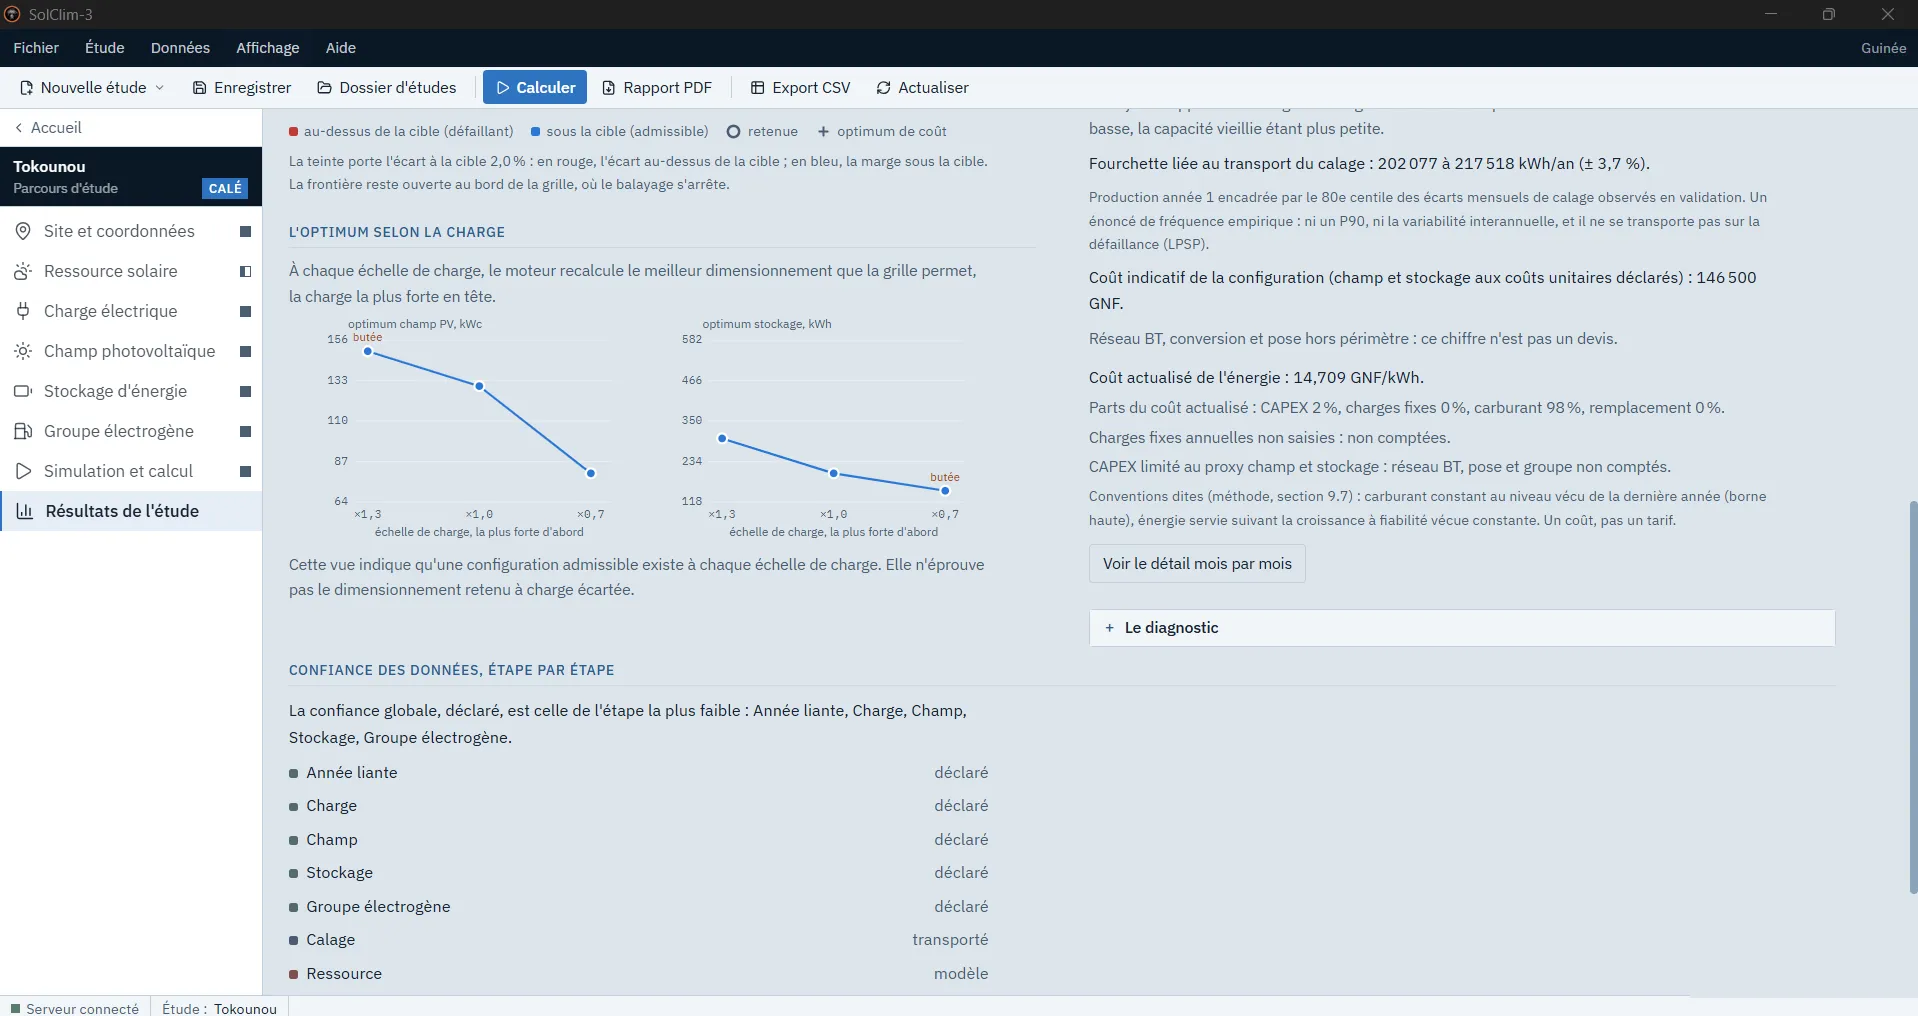Click the butée point on stockage chart
This screenshot has width=1918, height=1016.
coord(945,491)
